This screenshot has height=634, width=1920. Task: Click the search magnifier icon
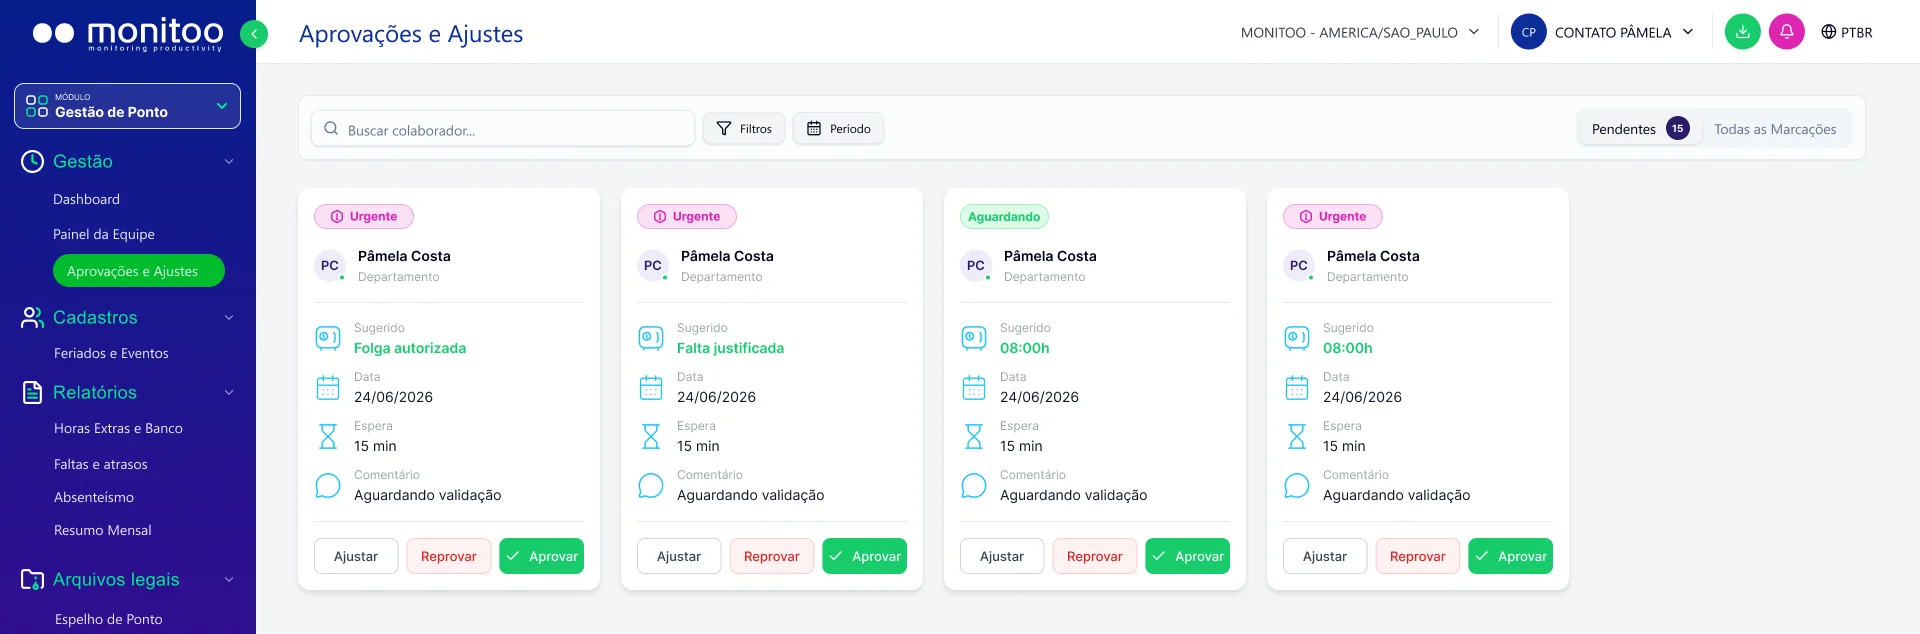click(x=331, y=128)
